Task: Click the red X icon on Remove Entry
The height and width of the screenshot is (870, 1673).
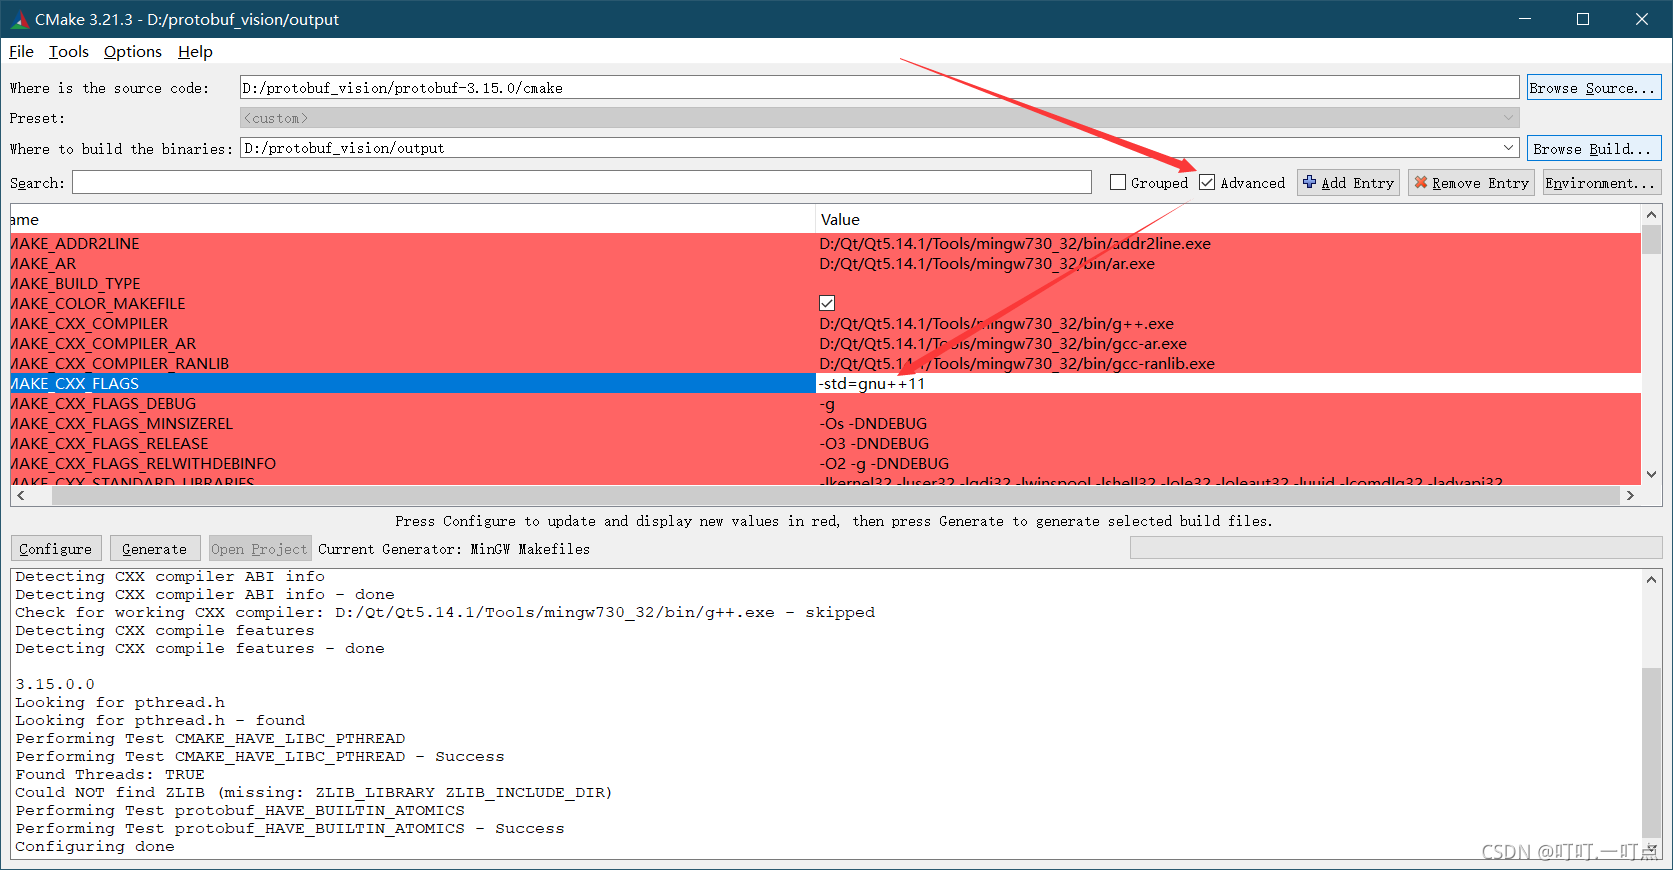Action: (1420, 182)
